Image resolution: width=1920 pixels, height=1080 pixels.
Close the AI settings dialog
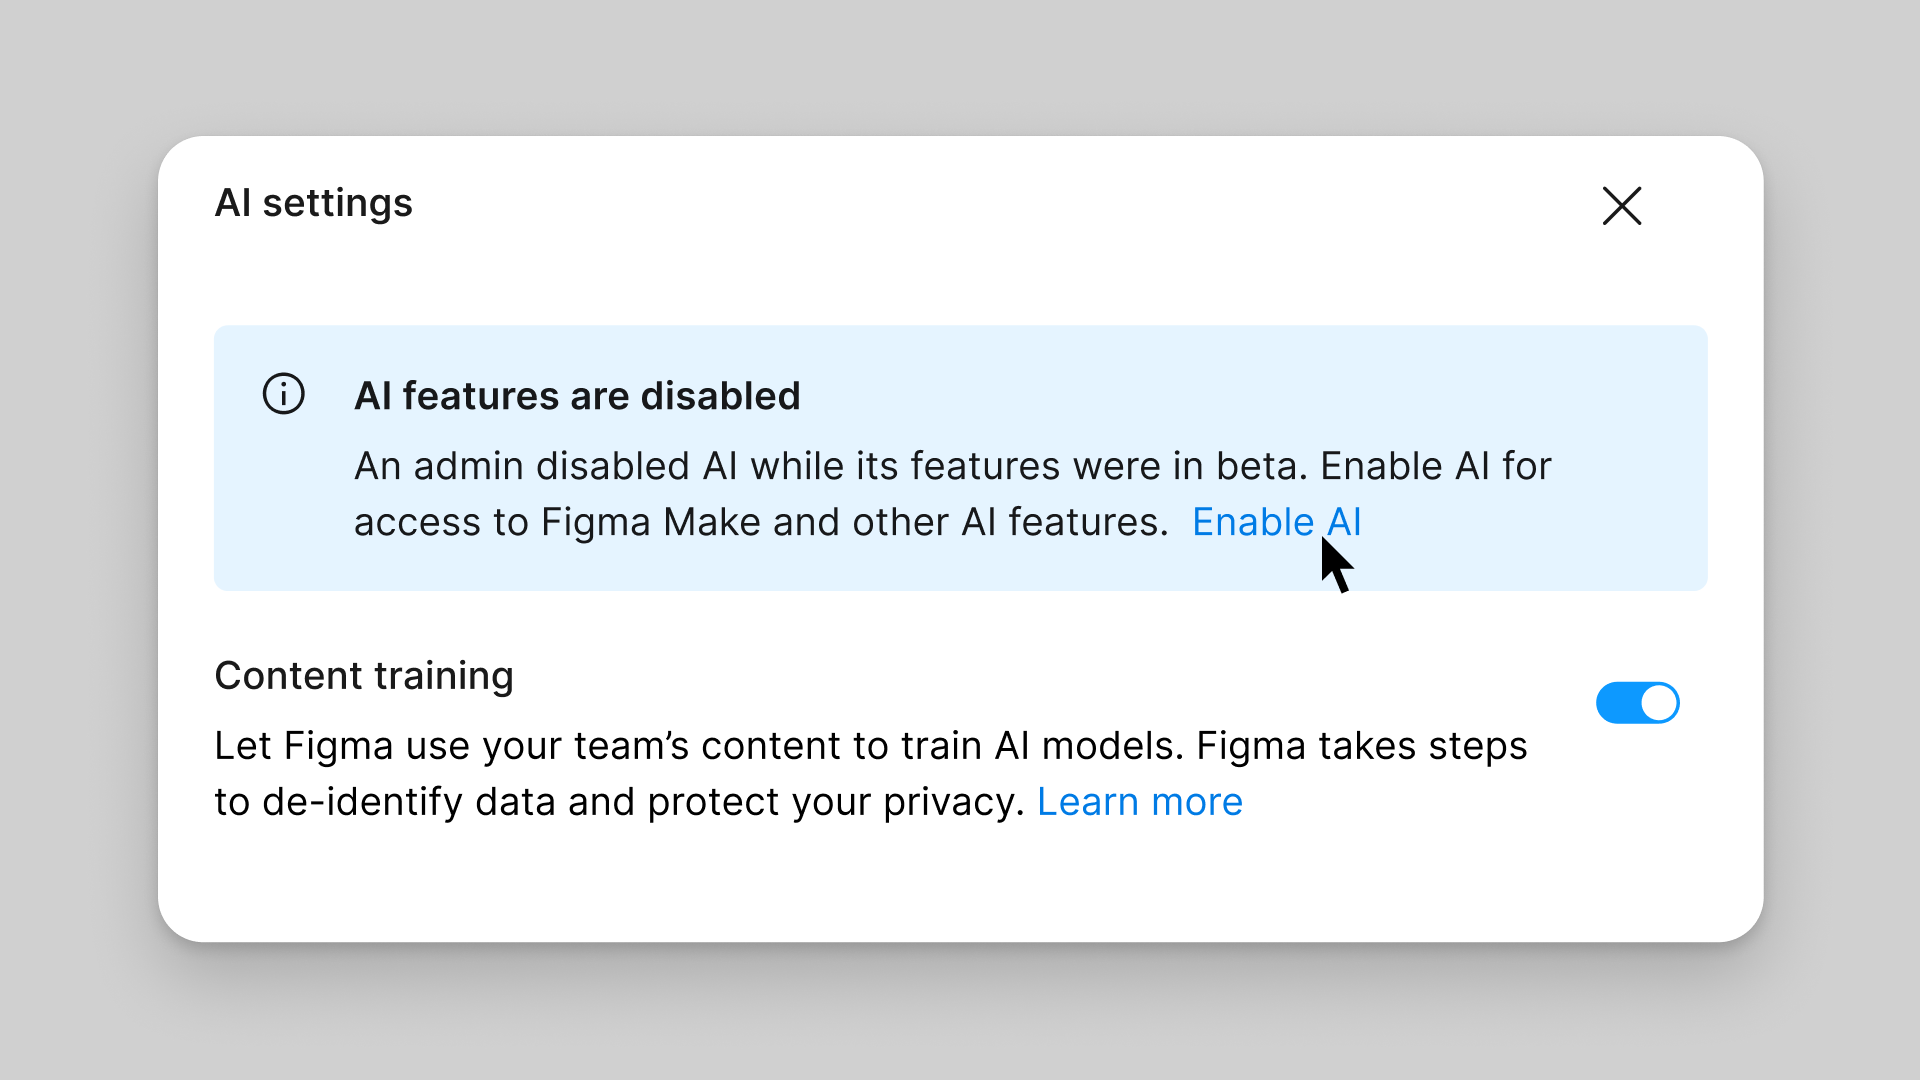pyautogui.click(x=1621, y=206)
